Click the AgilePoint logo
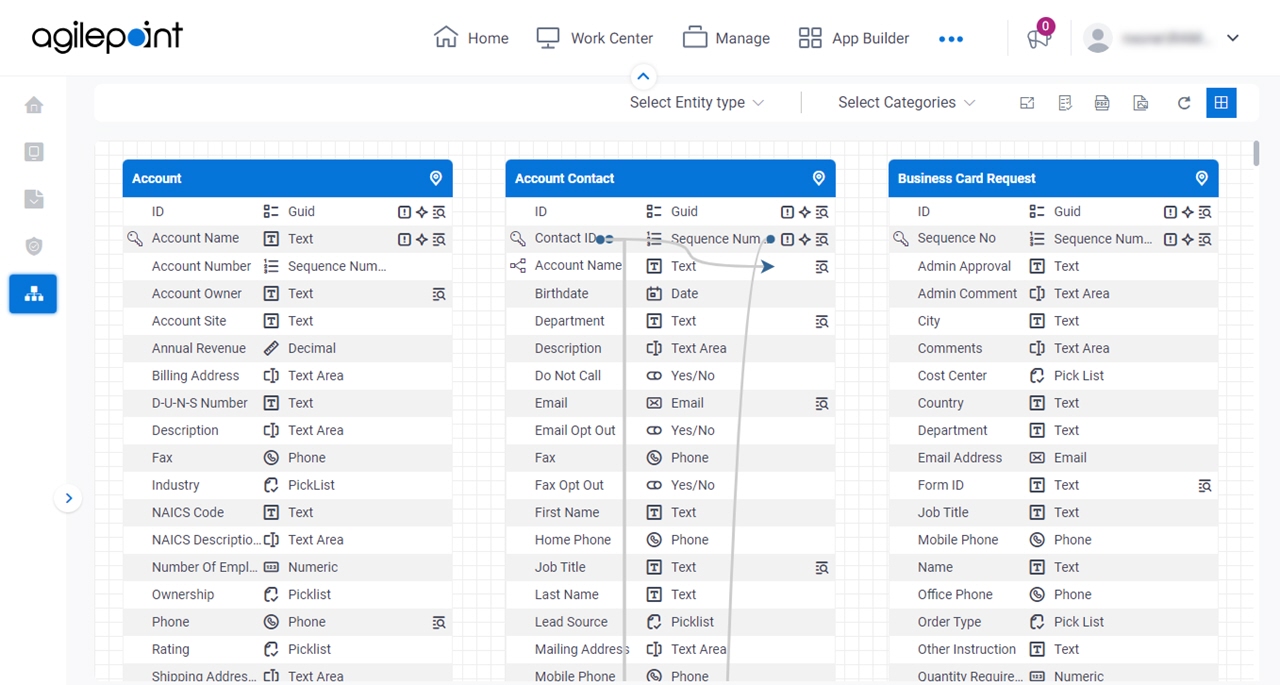 (107, 37)
